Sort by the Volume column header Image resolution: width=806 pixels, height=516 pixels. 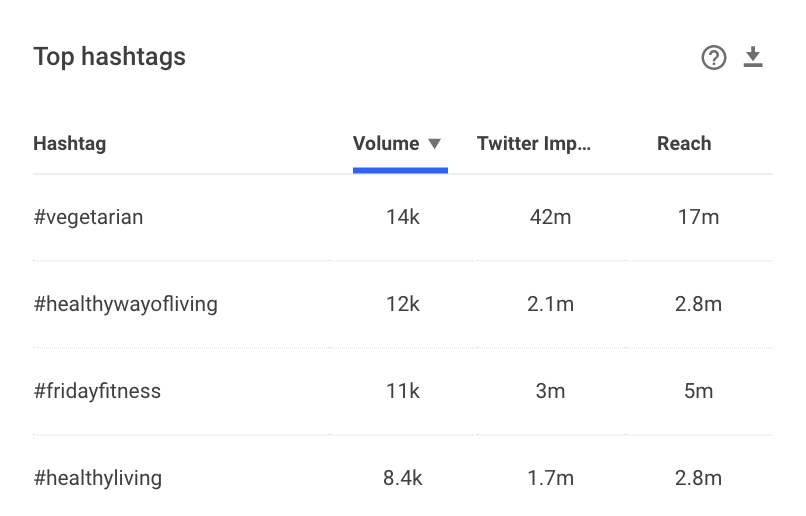pyautogui.click(x=386, y=143)
